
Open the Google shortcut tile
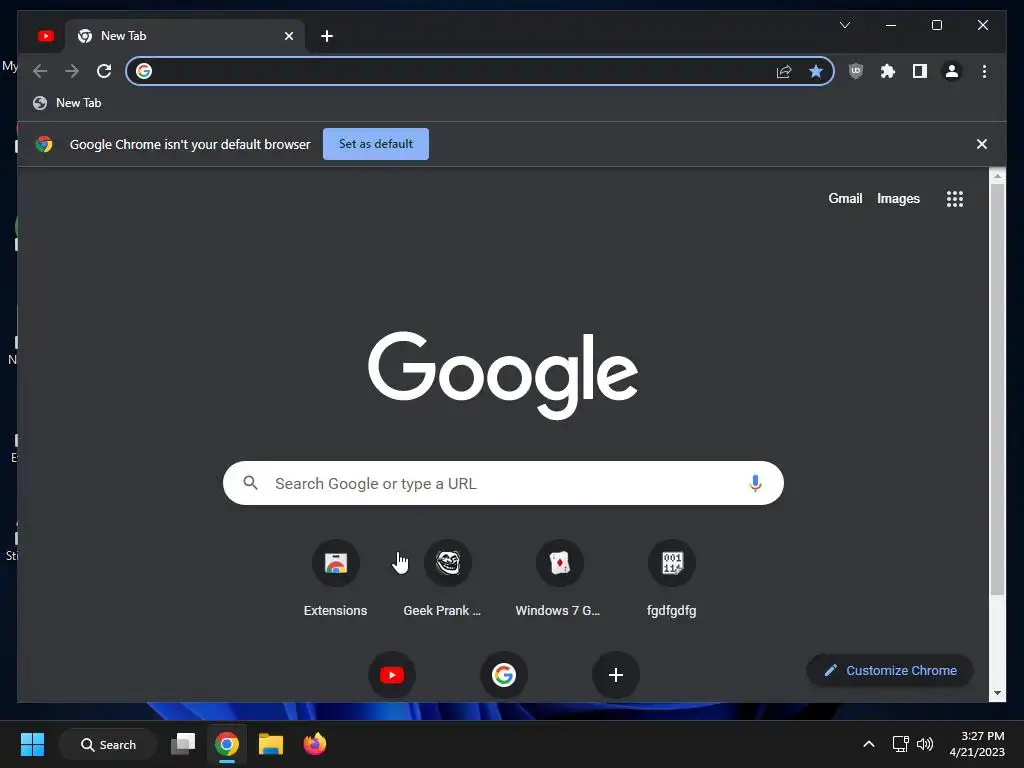tap(504, 675)
